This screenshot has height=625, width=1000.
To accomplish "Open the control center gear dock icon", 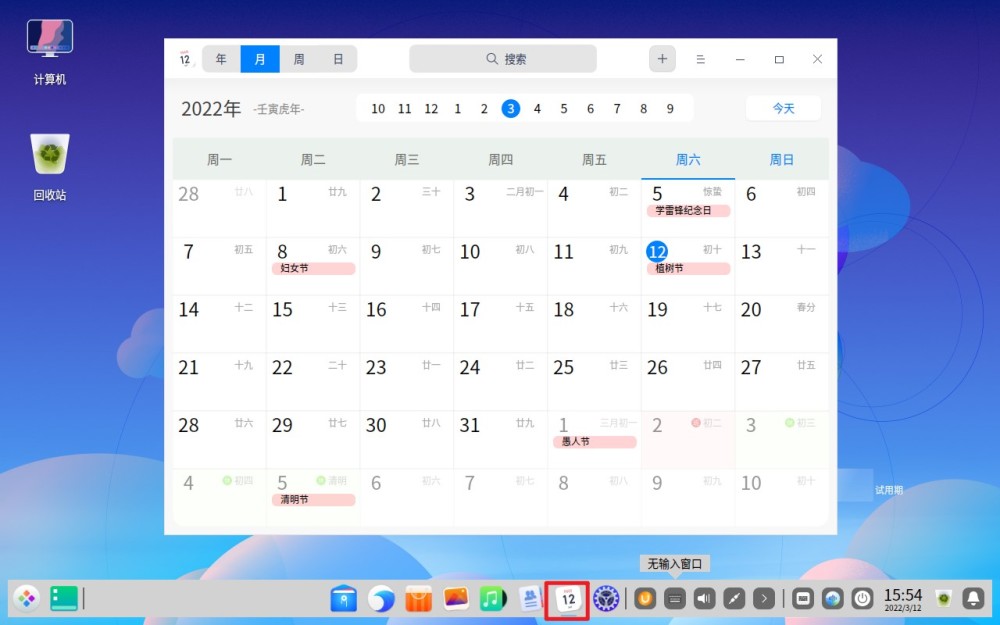I will click(606, 598).
